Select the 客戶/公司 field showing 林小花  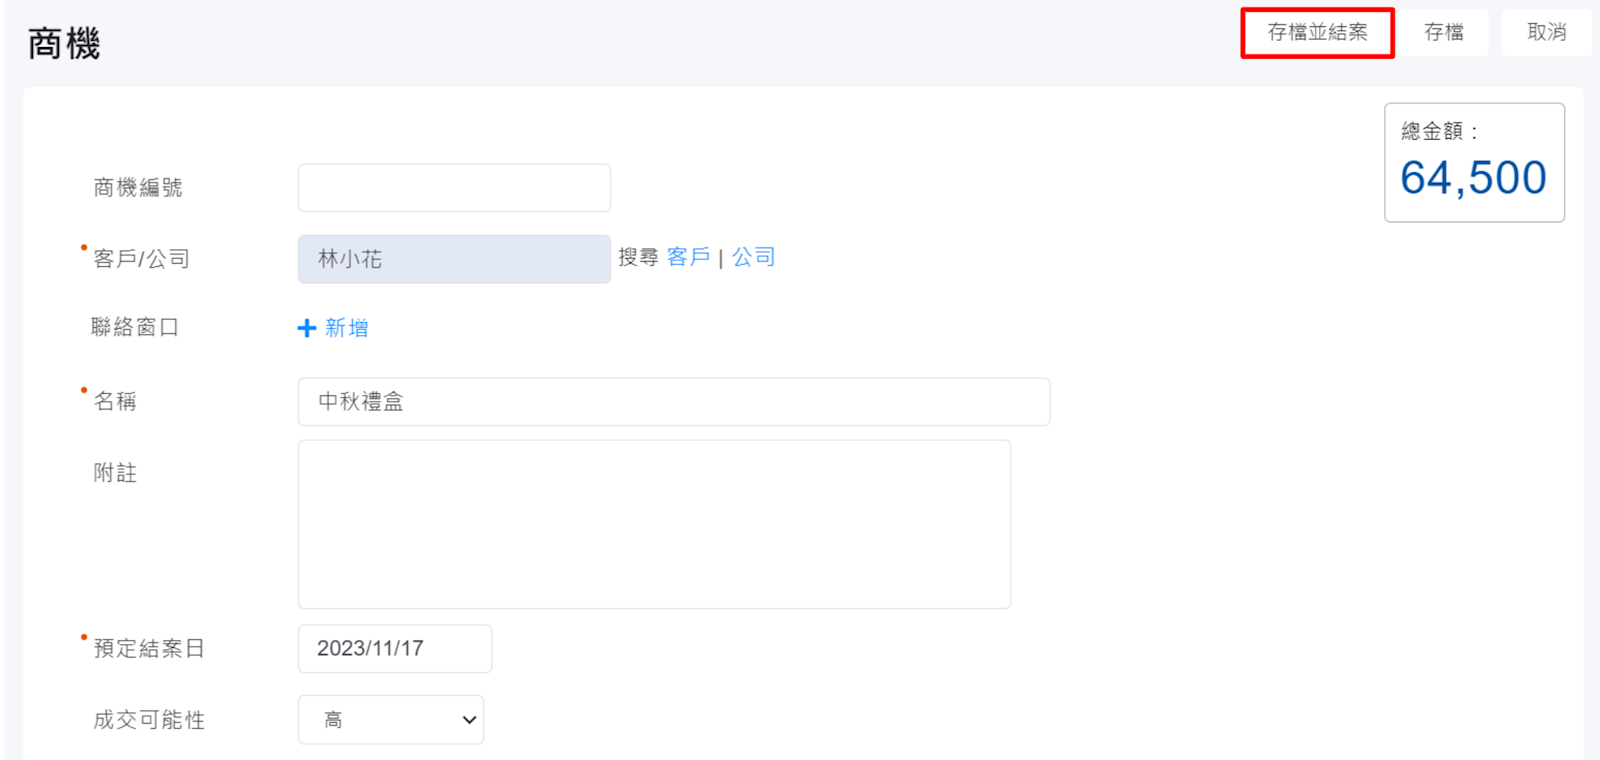pyautogui.click(x=454, y=259)
